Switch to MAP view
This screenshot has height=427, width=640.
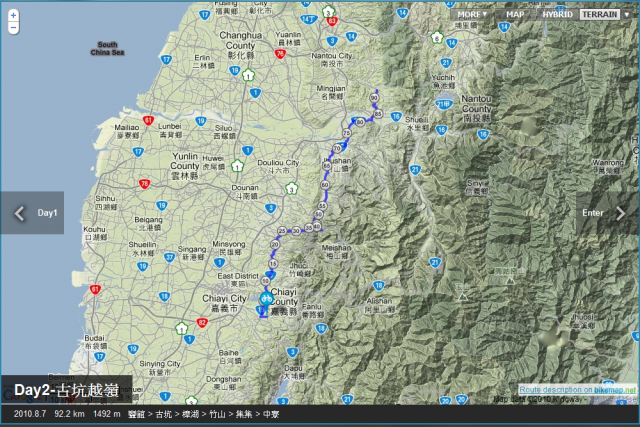515,14
